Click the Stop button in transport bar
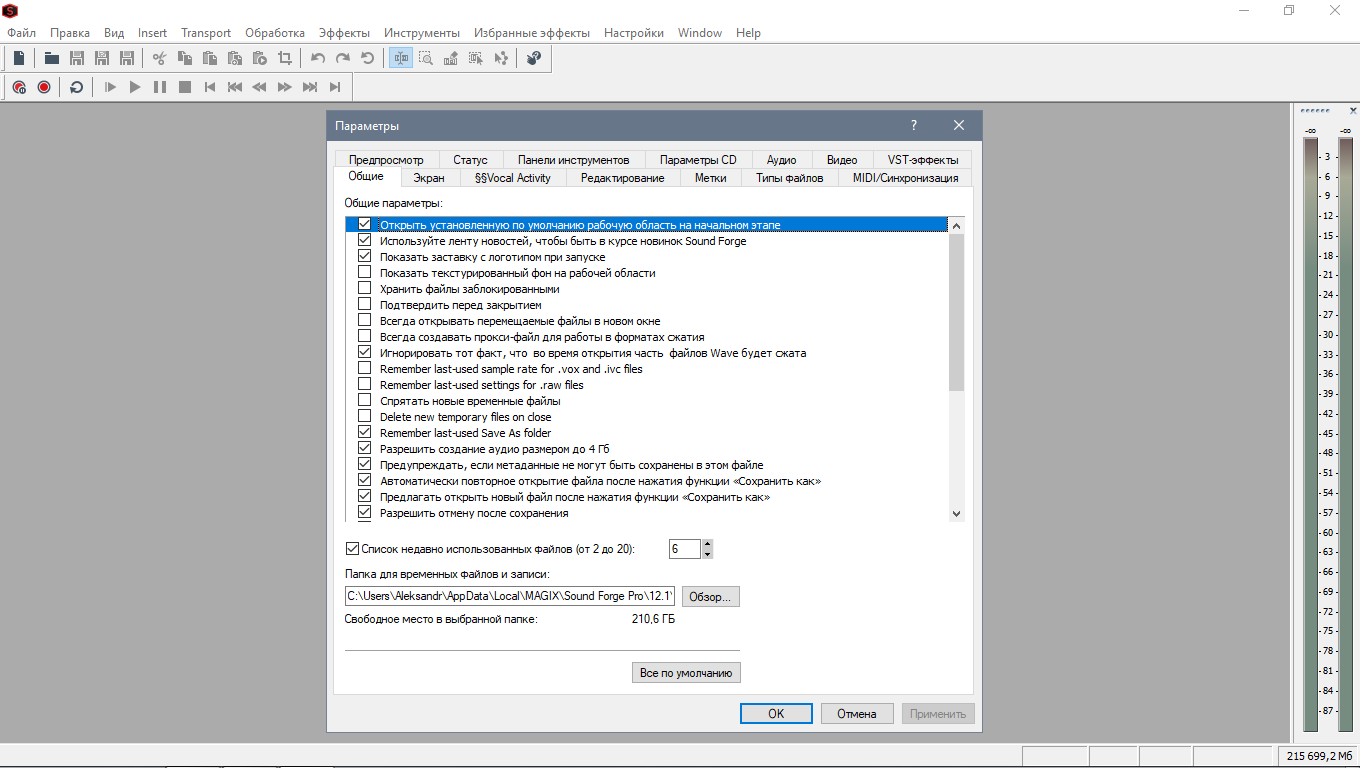Image resolution: width=1360 pixels, height=768 pixels. (185, 87)
